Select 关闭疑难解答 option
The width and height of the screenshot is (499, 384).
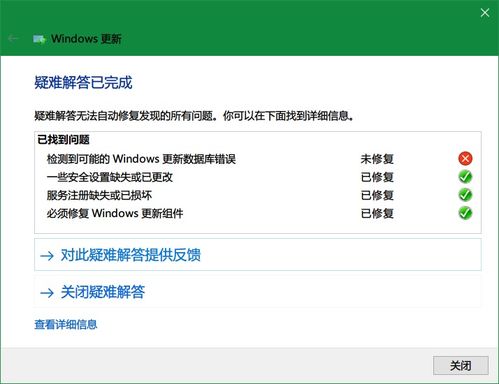(258, 292)
